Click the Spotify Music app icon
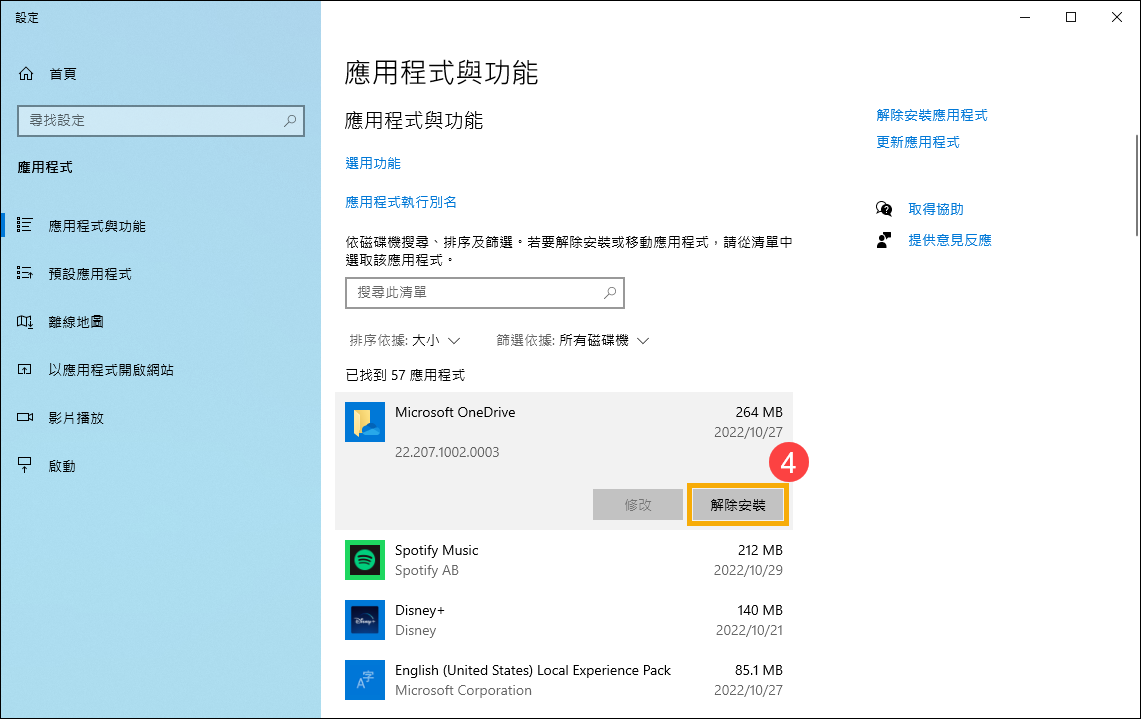 pos(365,560)
